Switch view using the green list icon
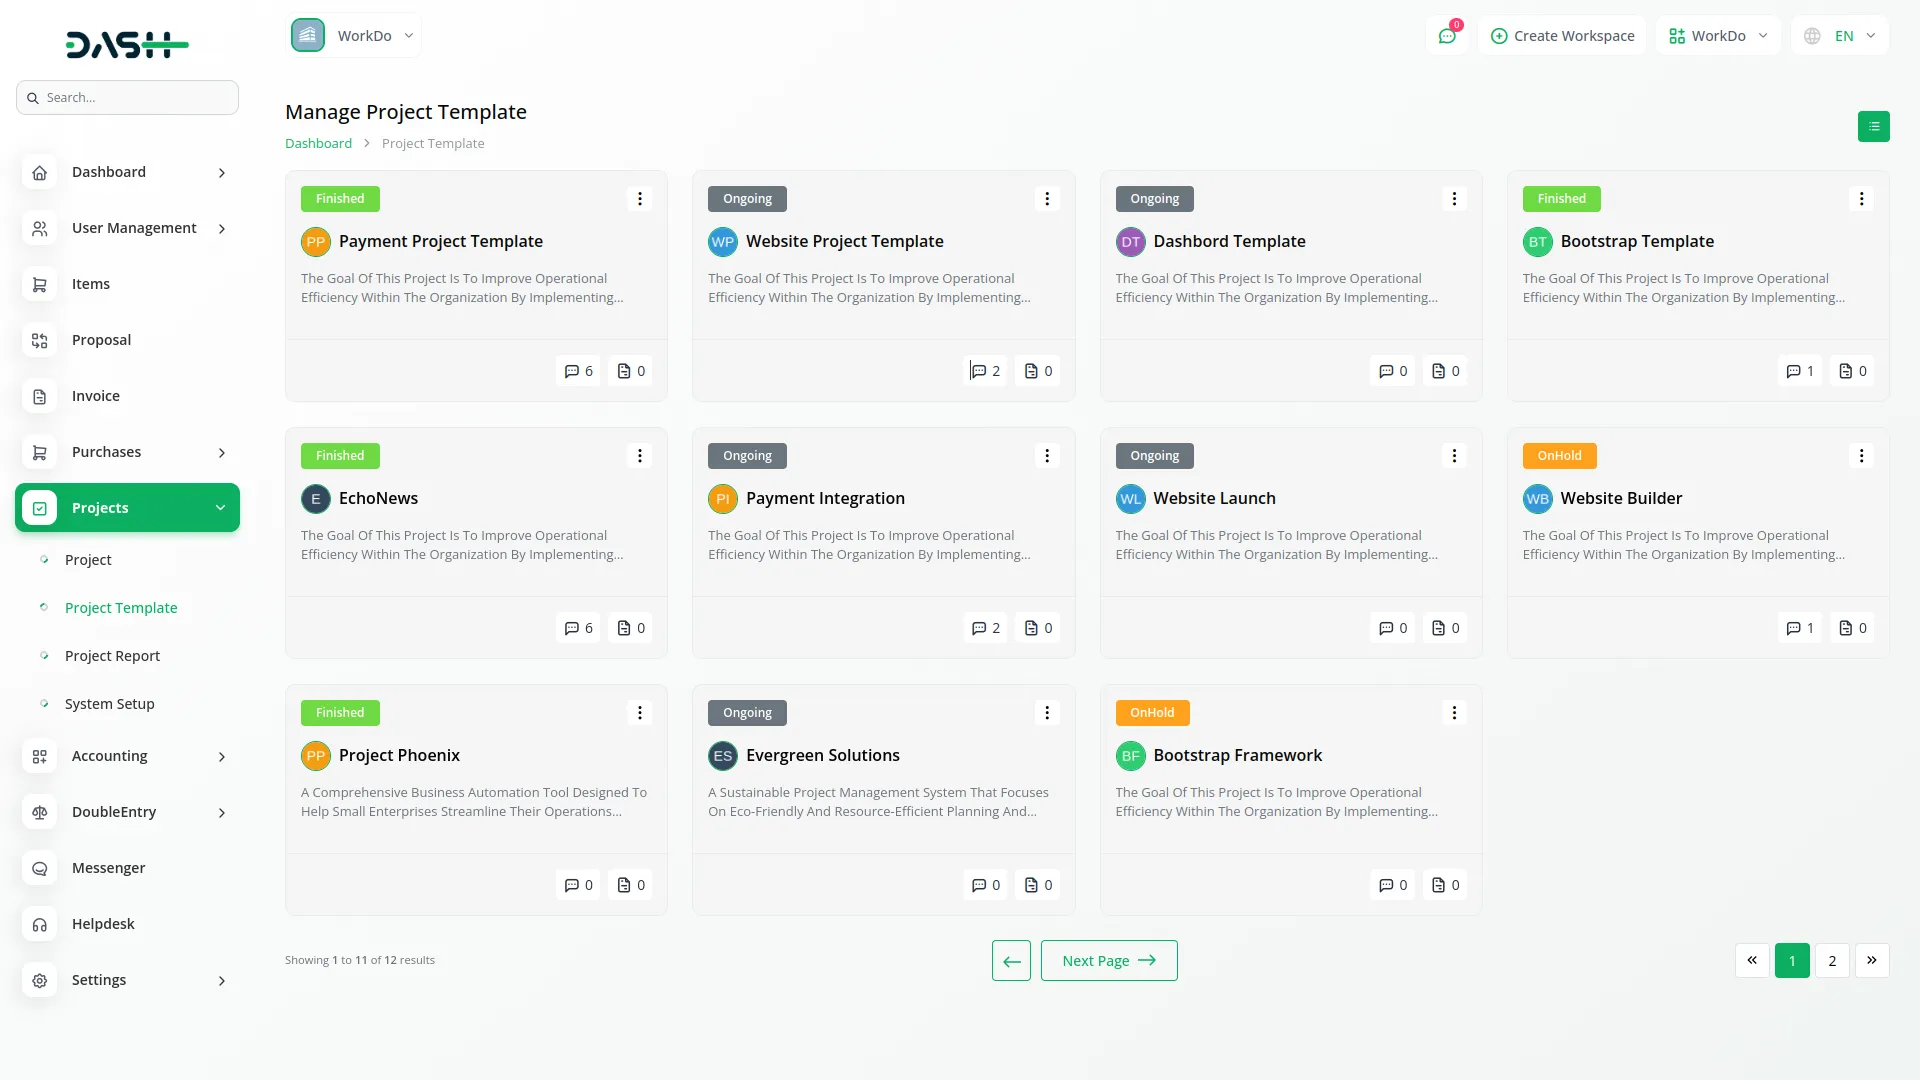This screenshot has width=1920, height=1080. (x=1874, y=127)
